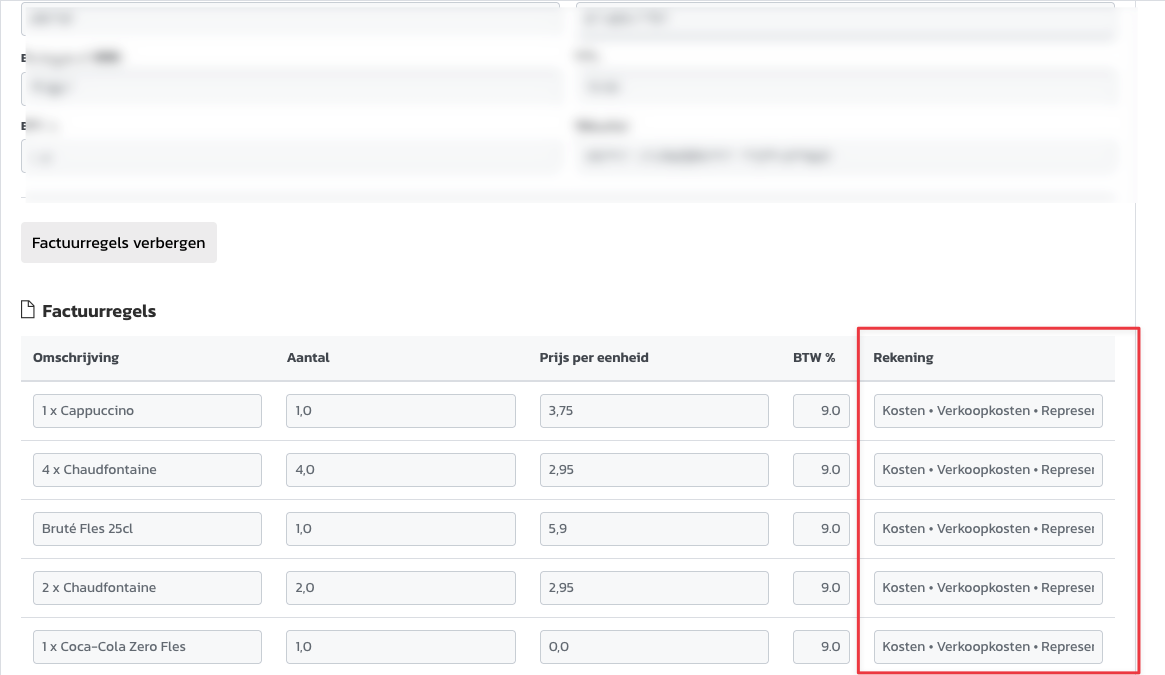Open Rekening dropdown for 4 x Chaudfontaine row
This screenshot has height=675, width=1165.
[987, 470]
